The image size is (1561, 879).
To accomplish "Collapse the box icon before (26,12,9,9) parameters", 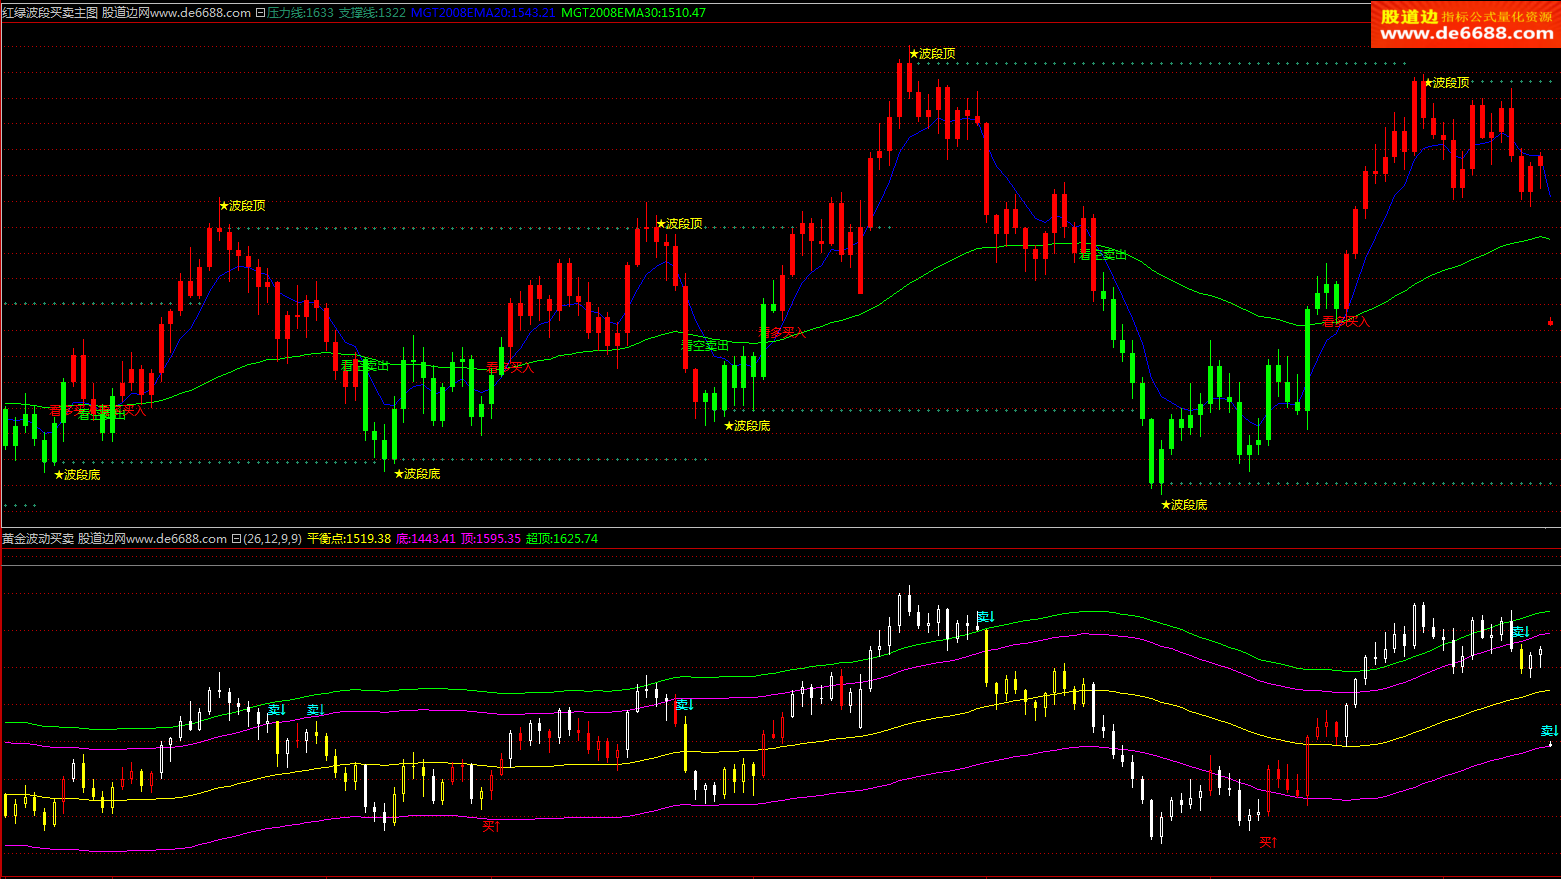I will click(x=236, y=539).
